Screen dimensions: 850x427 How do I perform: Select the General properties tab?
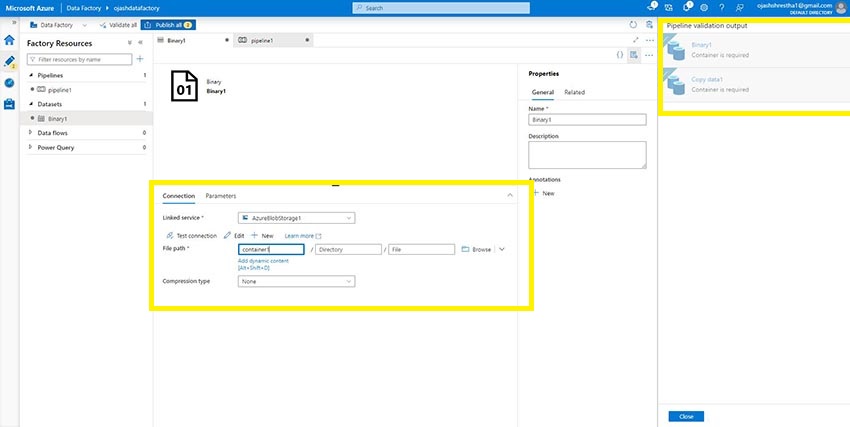click(543, 92)
